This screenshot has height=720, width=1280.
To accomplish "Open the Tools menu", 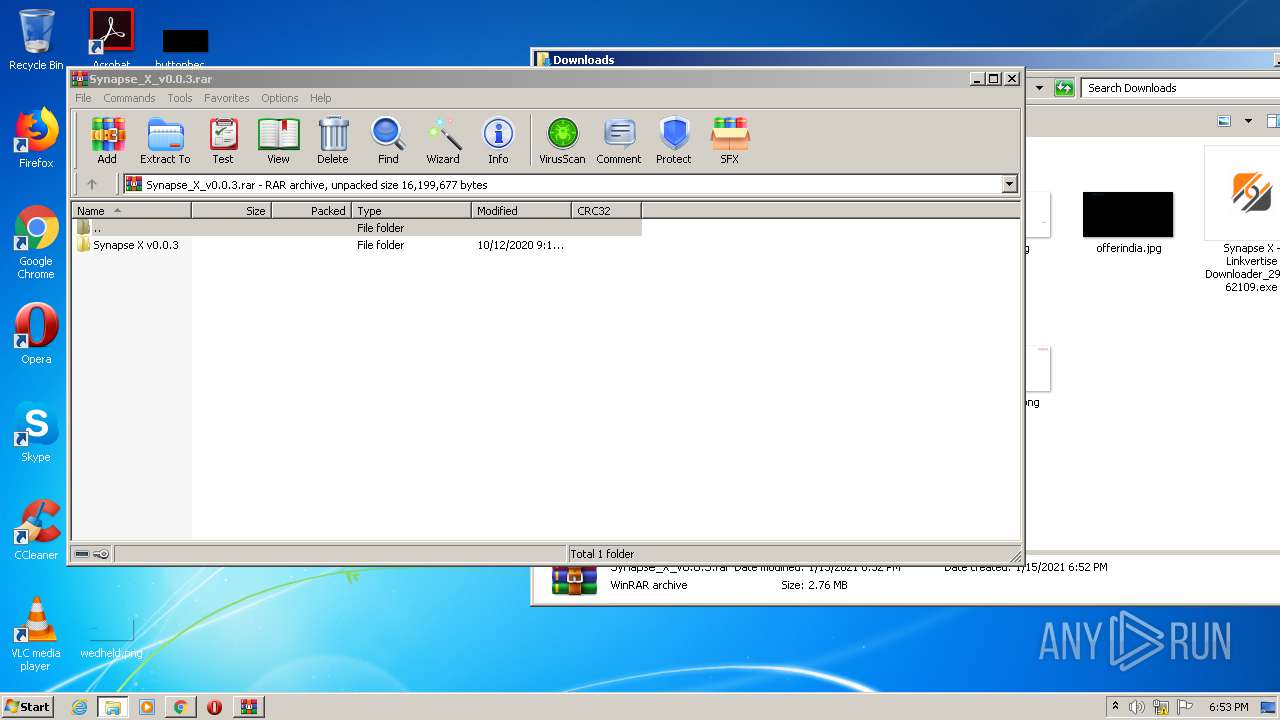I will (180, 98).
